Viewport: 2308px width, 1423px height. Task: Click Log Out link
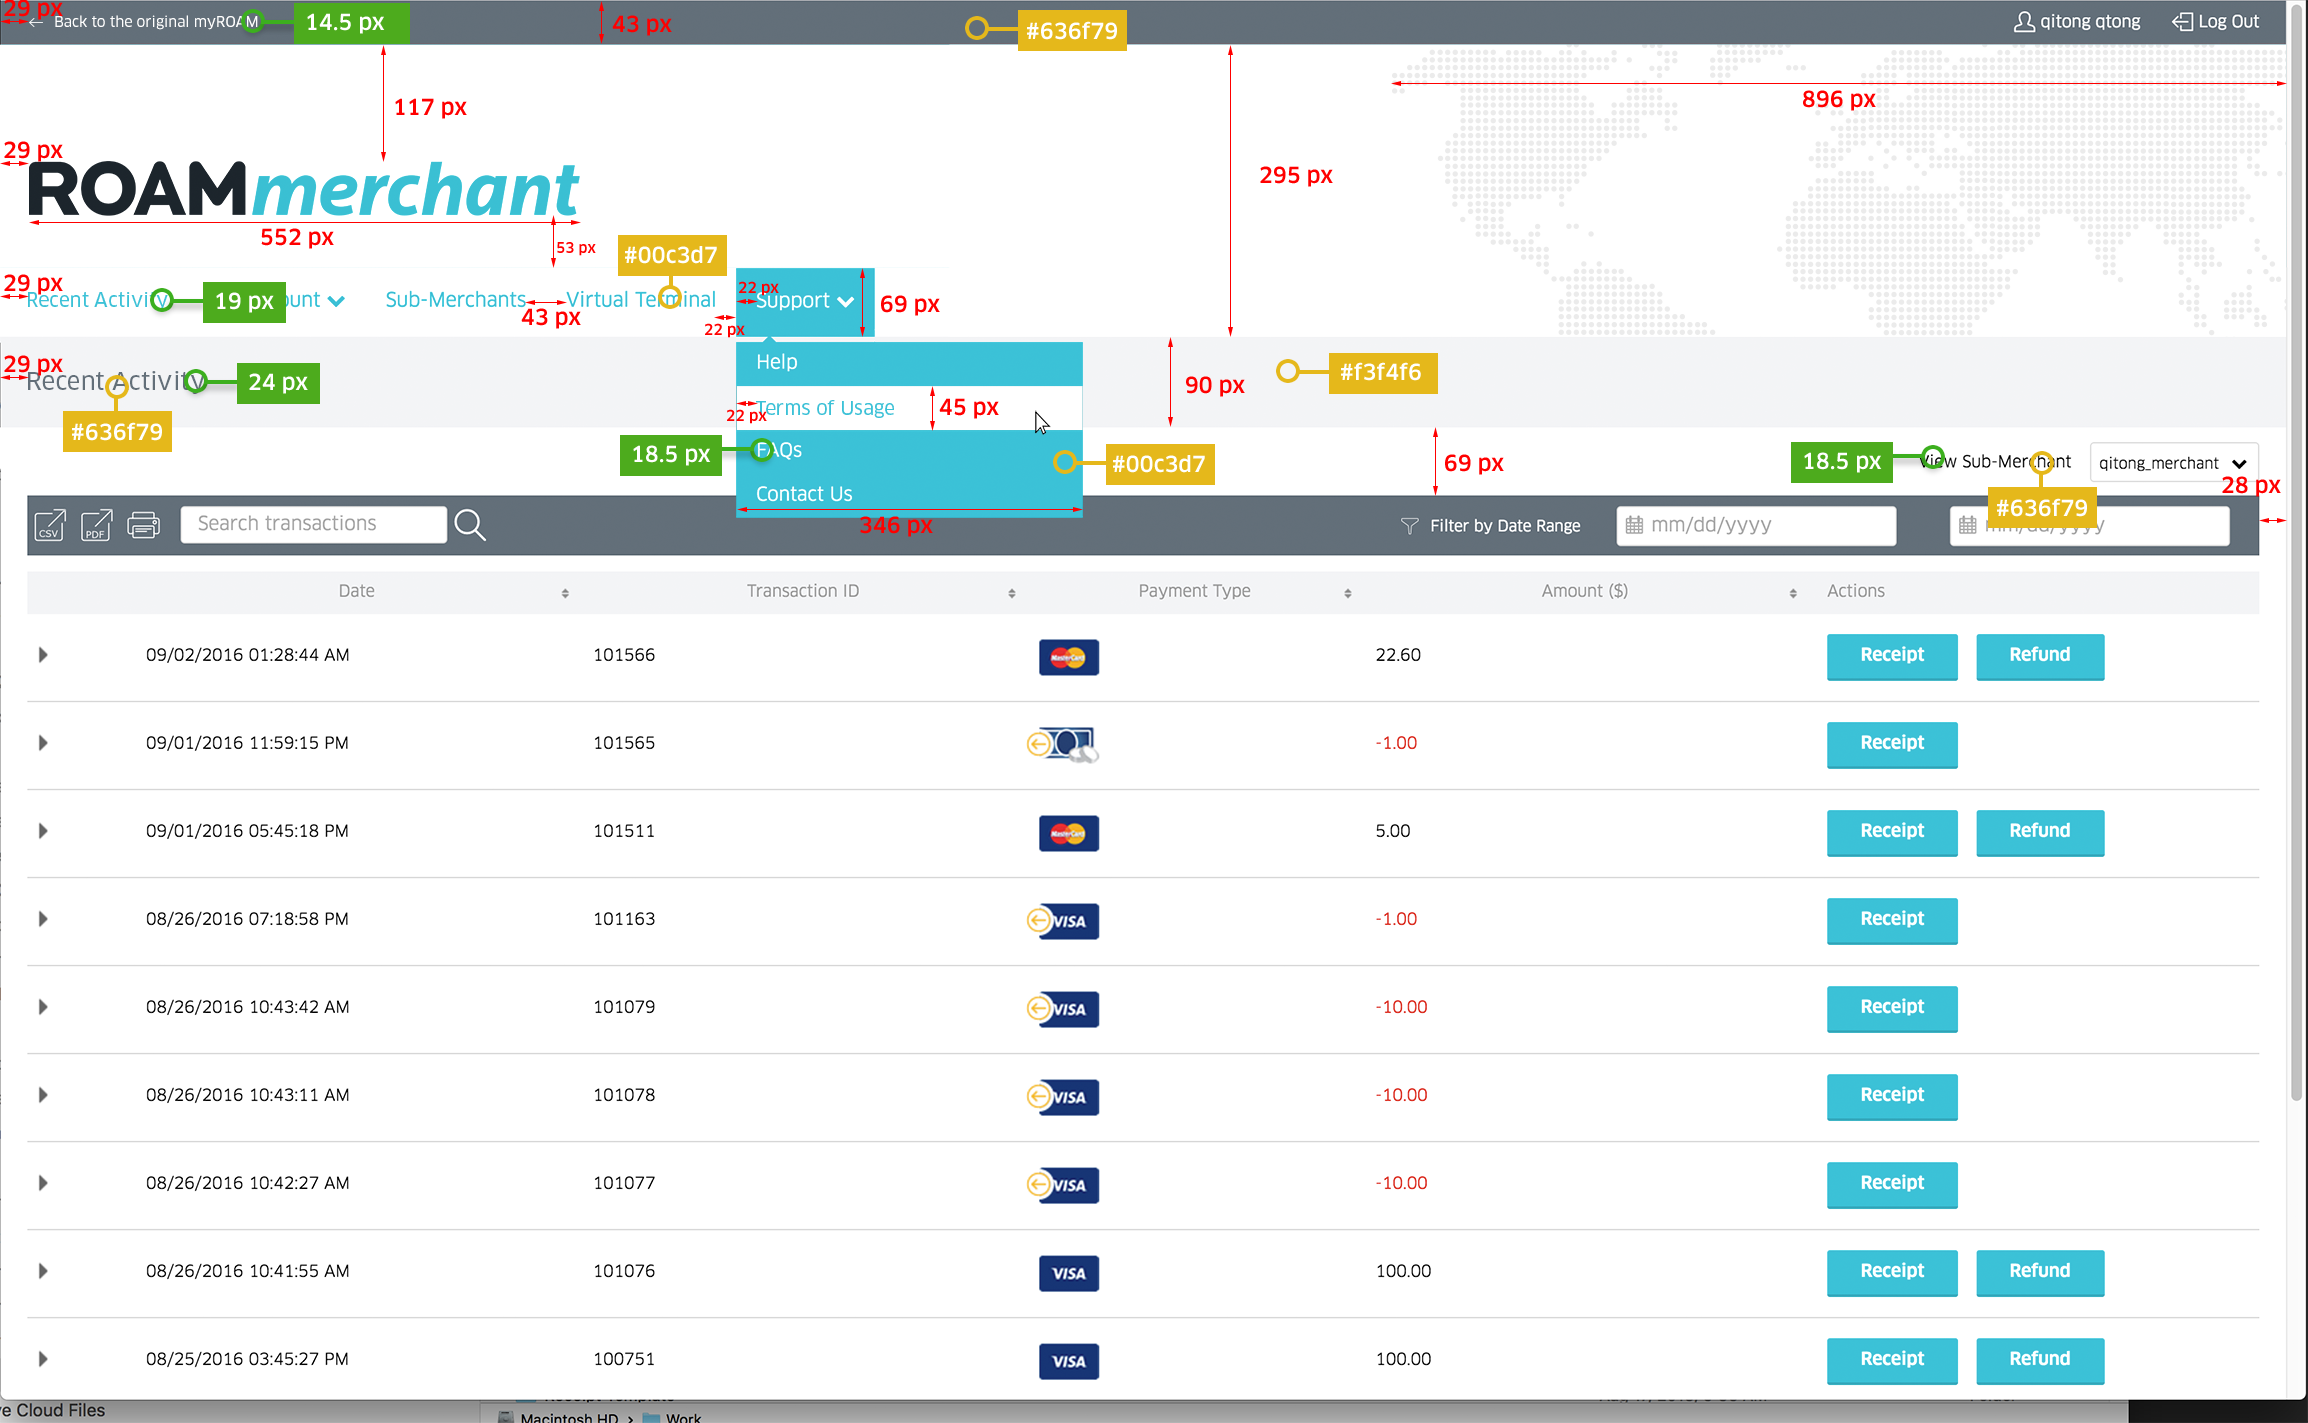[x=2228, y=22]
